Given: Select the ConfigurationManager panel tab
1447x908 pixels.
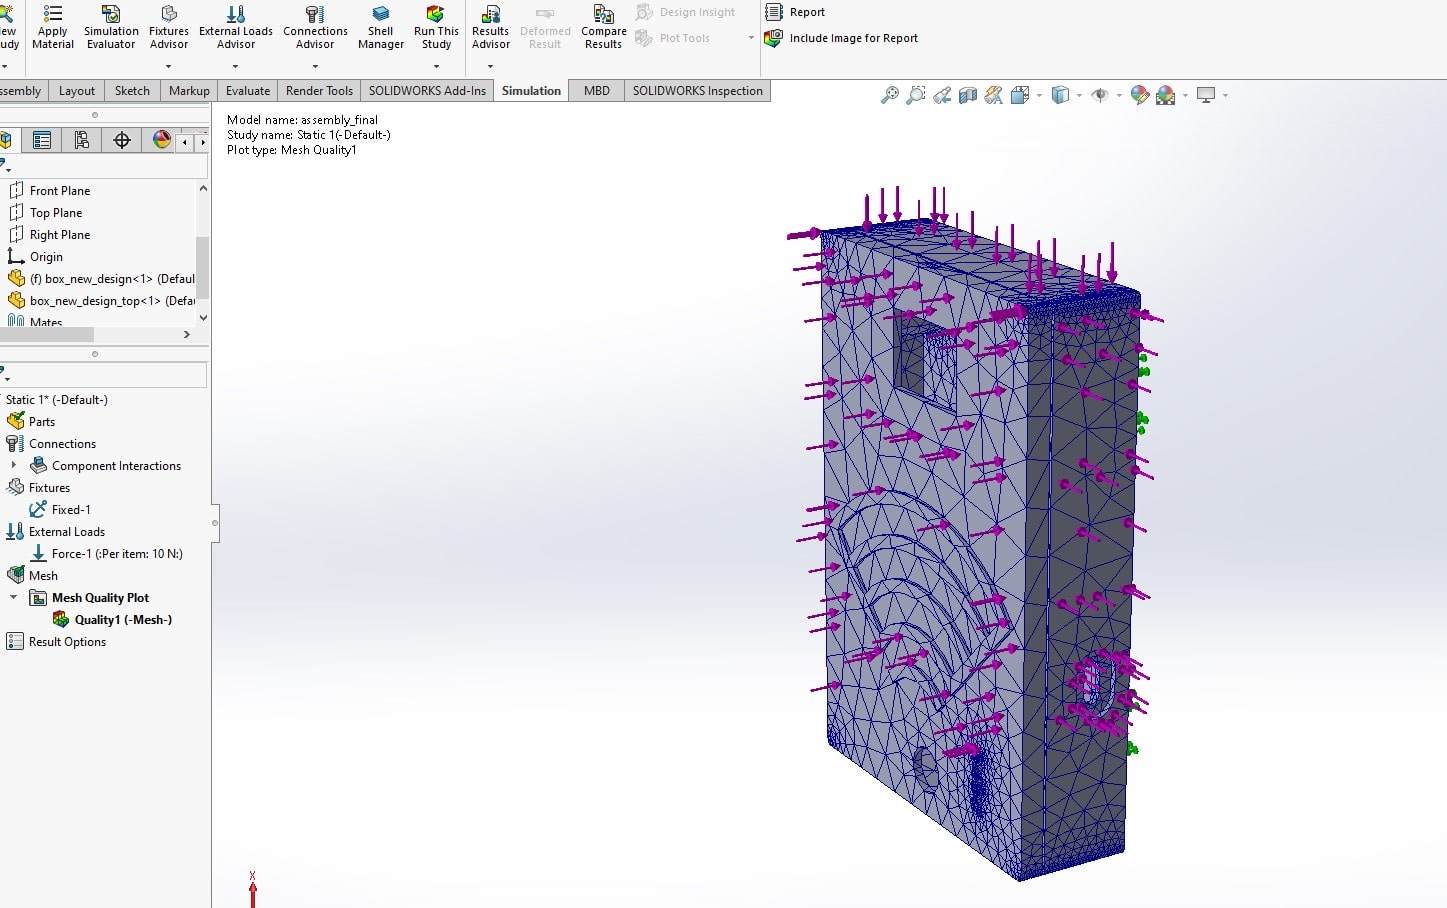Looking at the screenshot, I should 82,140.
